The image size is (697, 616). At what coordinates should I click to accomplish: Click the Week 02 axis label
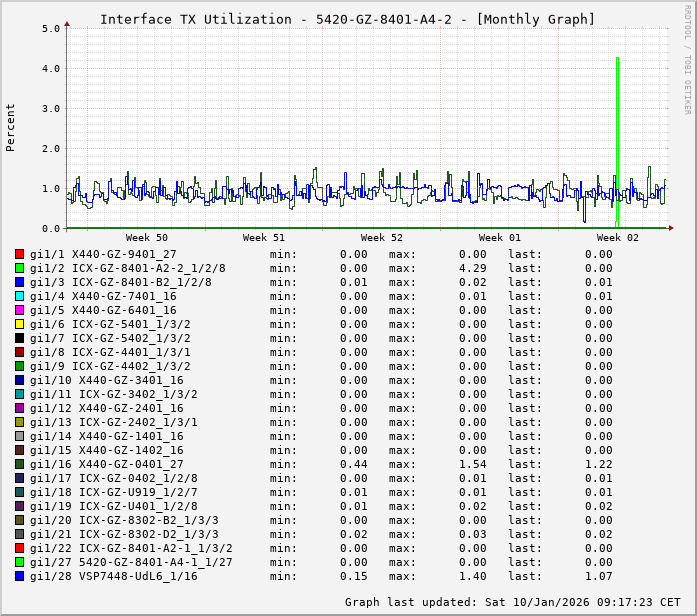(617, 238)
